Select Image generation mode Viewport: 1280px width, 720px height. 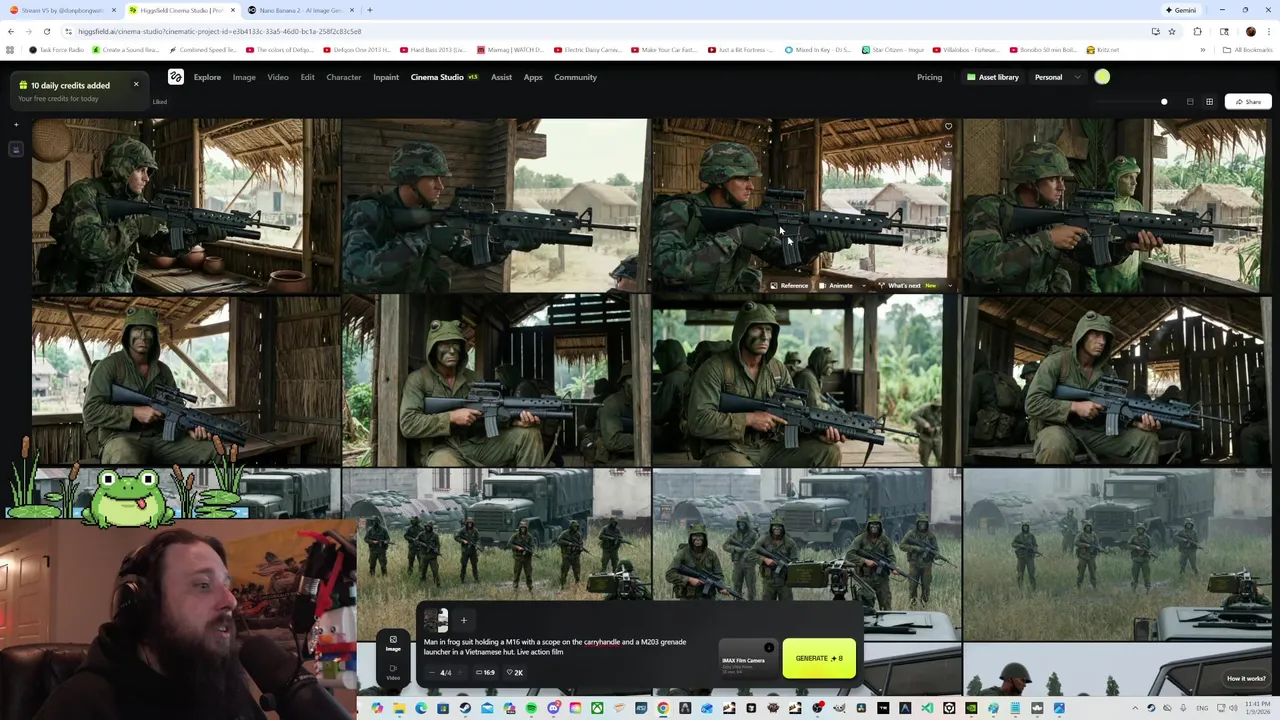point(393,644)
